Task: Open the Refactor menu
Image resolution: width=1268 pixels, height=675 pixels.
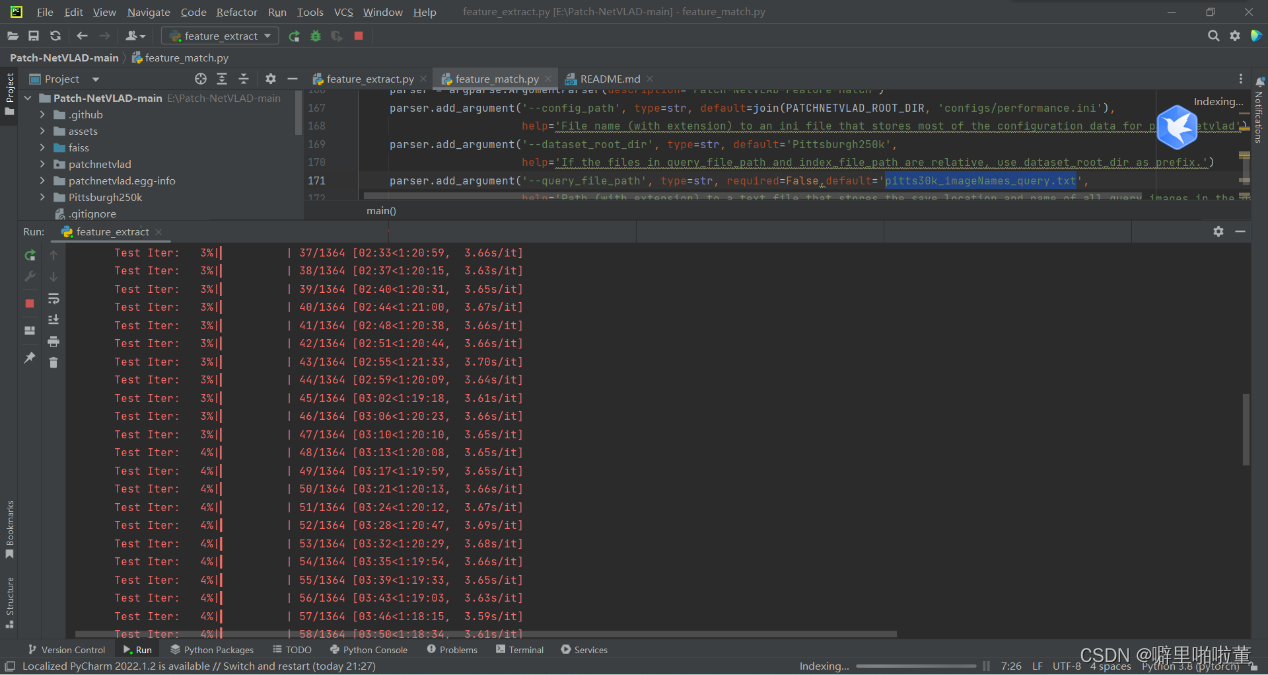Action: click(236, 12)
